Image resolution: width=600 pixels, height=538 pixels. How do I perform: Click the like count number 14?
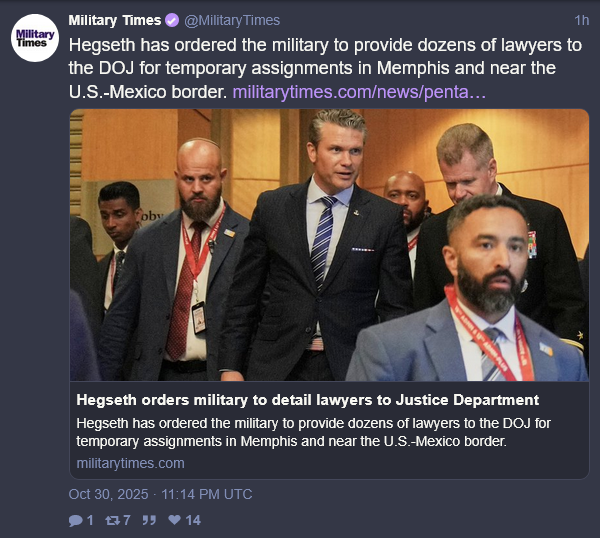pos(193,520)
